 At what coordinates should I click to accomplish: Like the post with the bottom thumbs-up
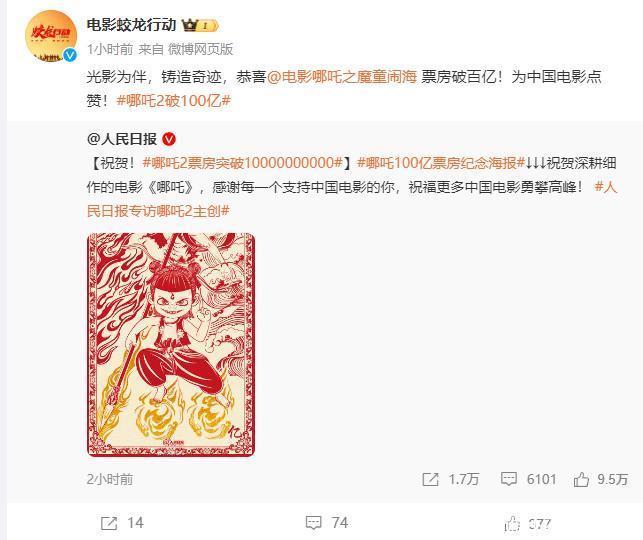[x=512, y=524]
